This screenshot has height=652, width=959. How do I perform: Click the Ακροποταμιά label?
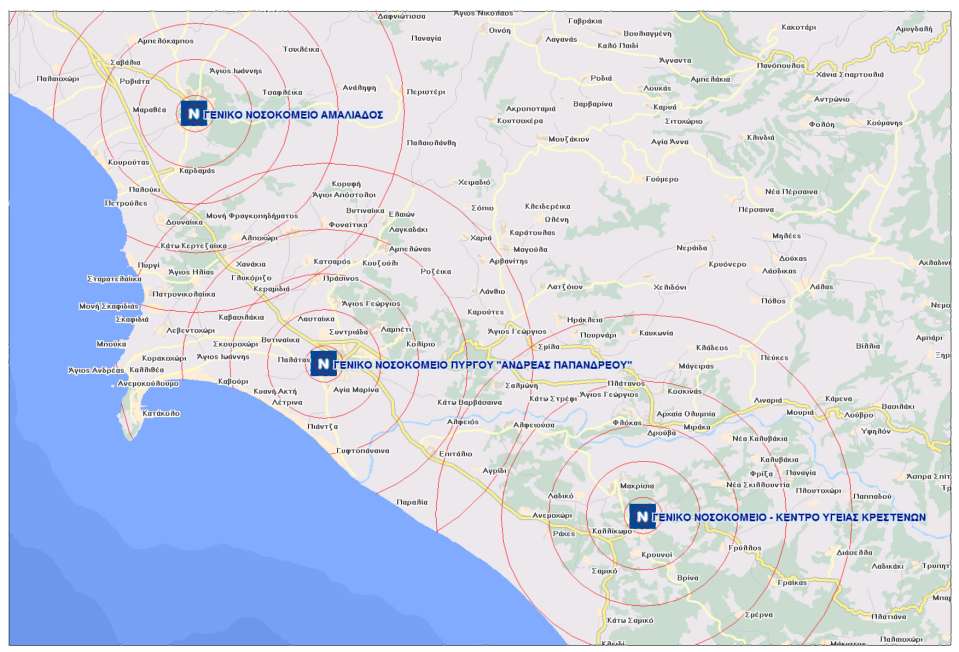(530, 108)
